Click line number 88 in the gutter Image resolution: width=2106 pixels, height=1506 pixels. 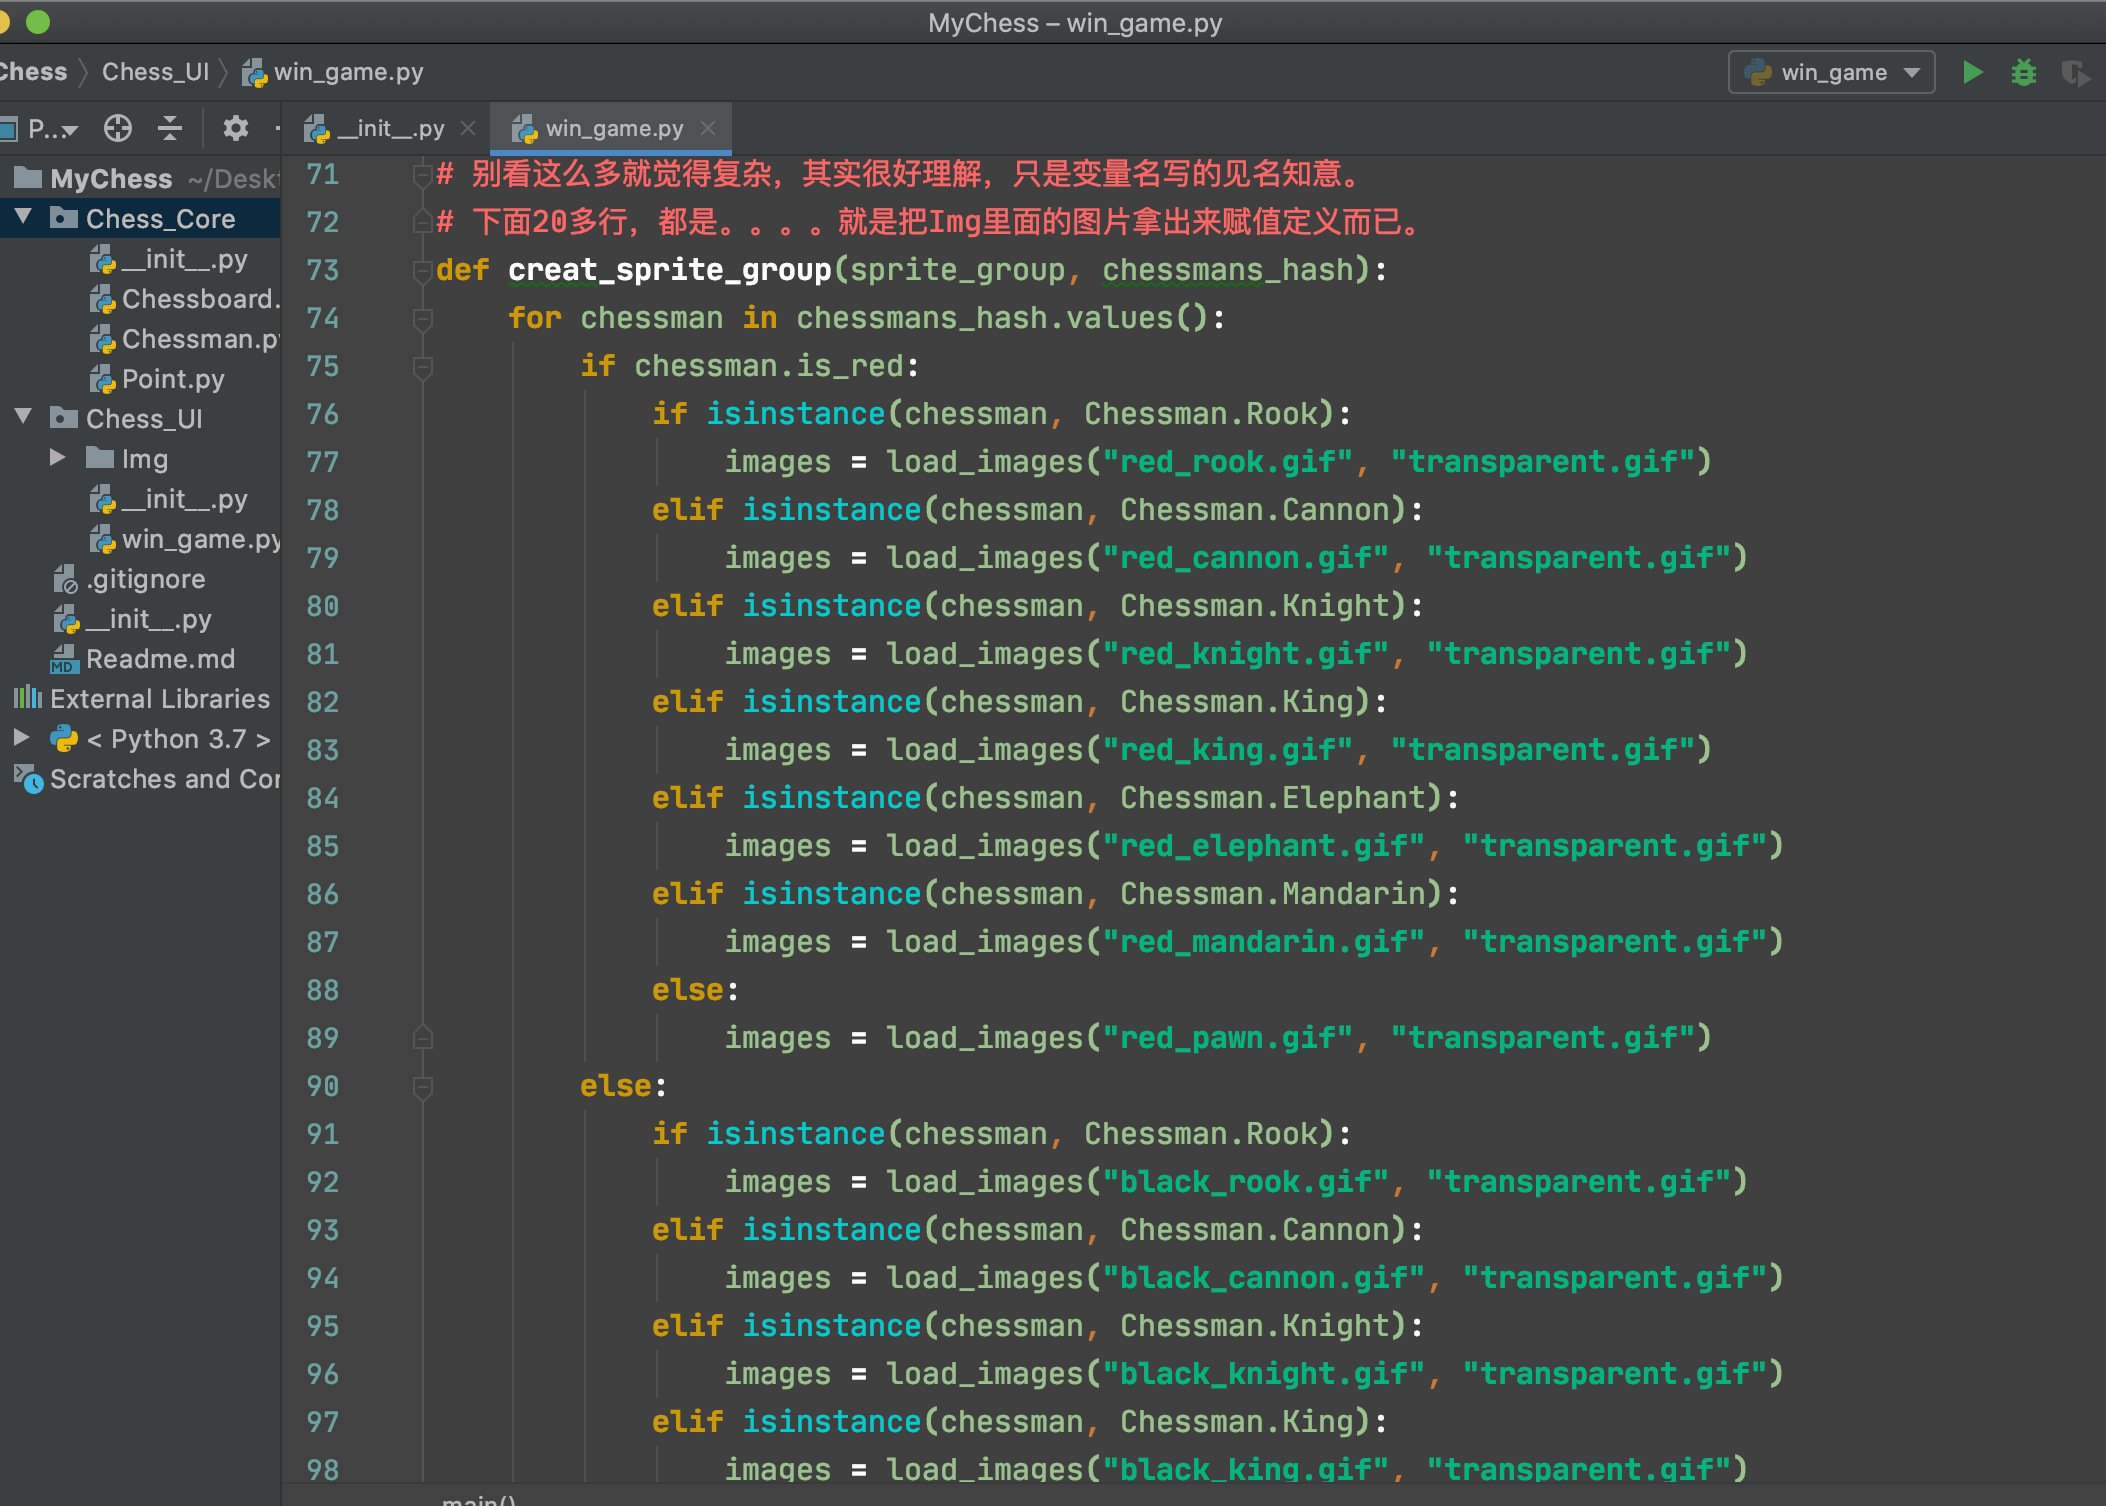[322, 990]
